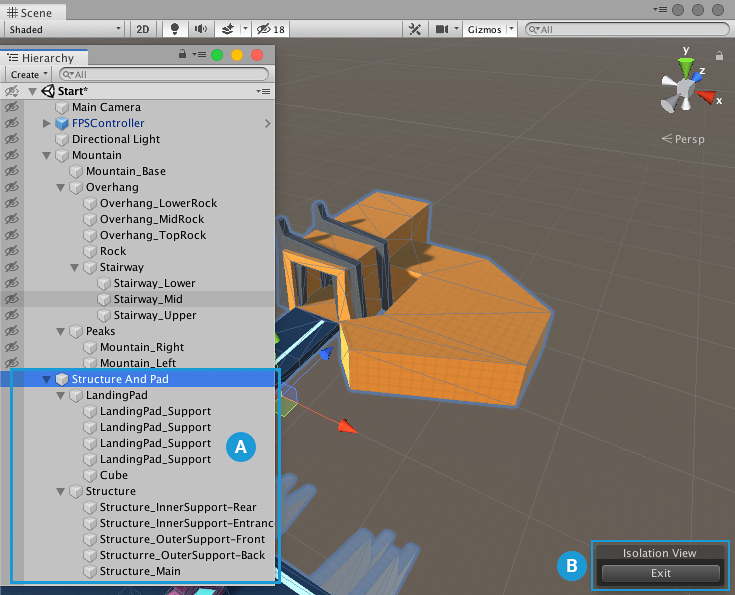Viewport: 735px width, 595px height.
Task: Select Structure_InnerSupport-Rear object
Action: (178, 507)
